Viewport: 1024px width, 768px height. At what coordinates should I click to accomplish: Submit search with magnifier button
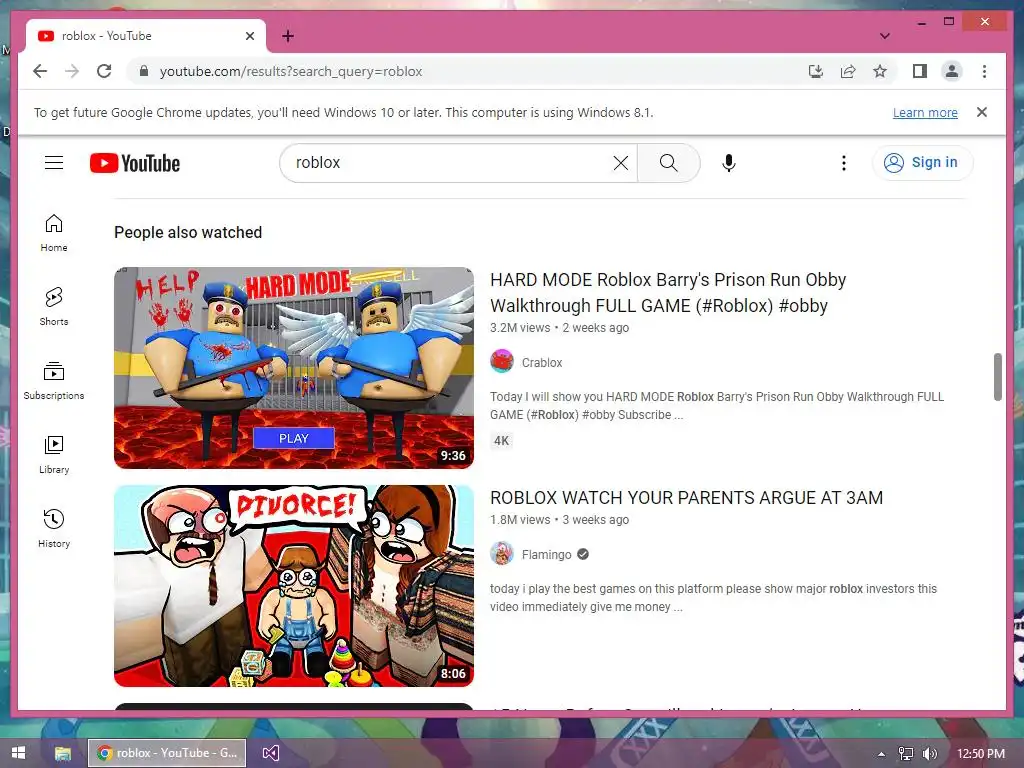pos(669,163)
